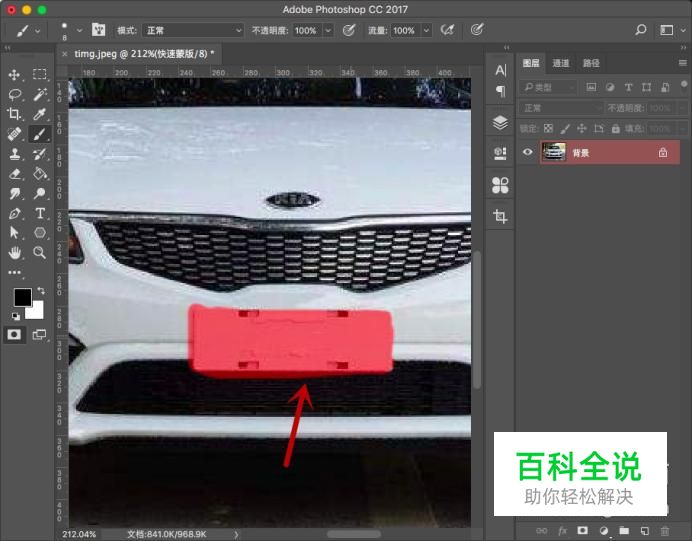Enable airbrush-style build-up

(448, 30)
